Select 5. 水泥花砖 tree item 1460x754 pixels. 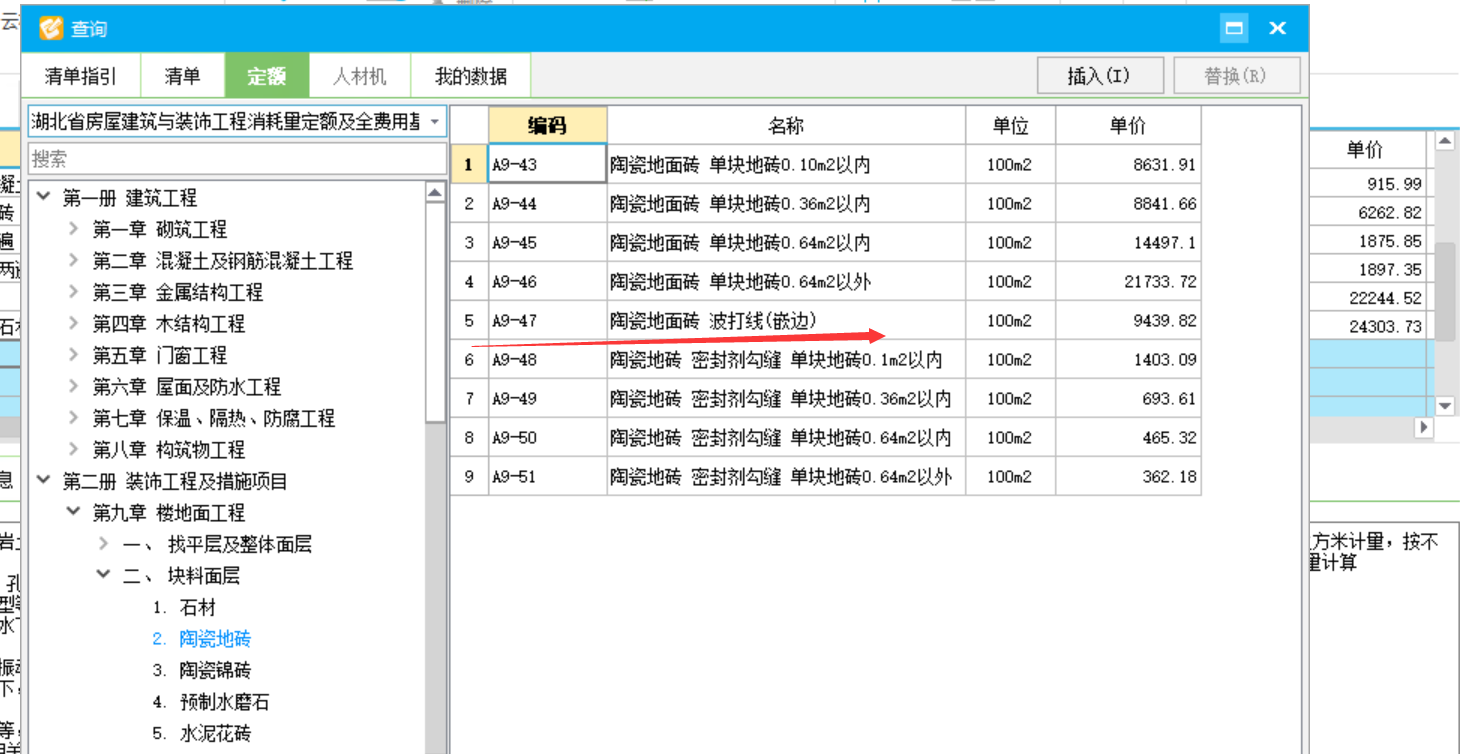tap(202, 733)
